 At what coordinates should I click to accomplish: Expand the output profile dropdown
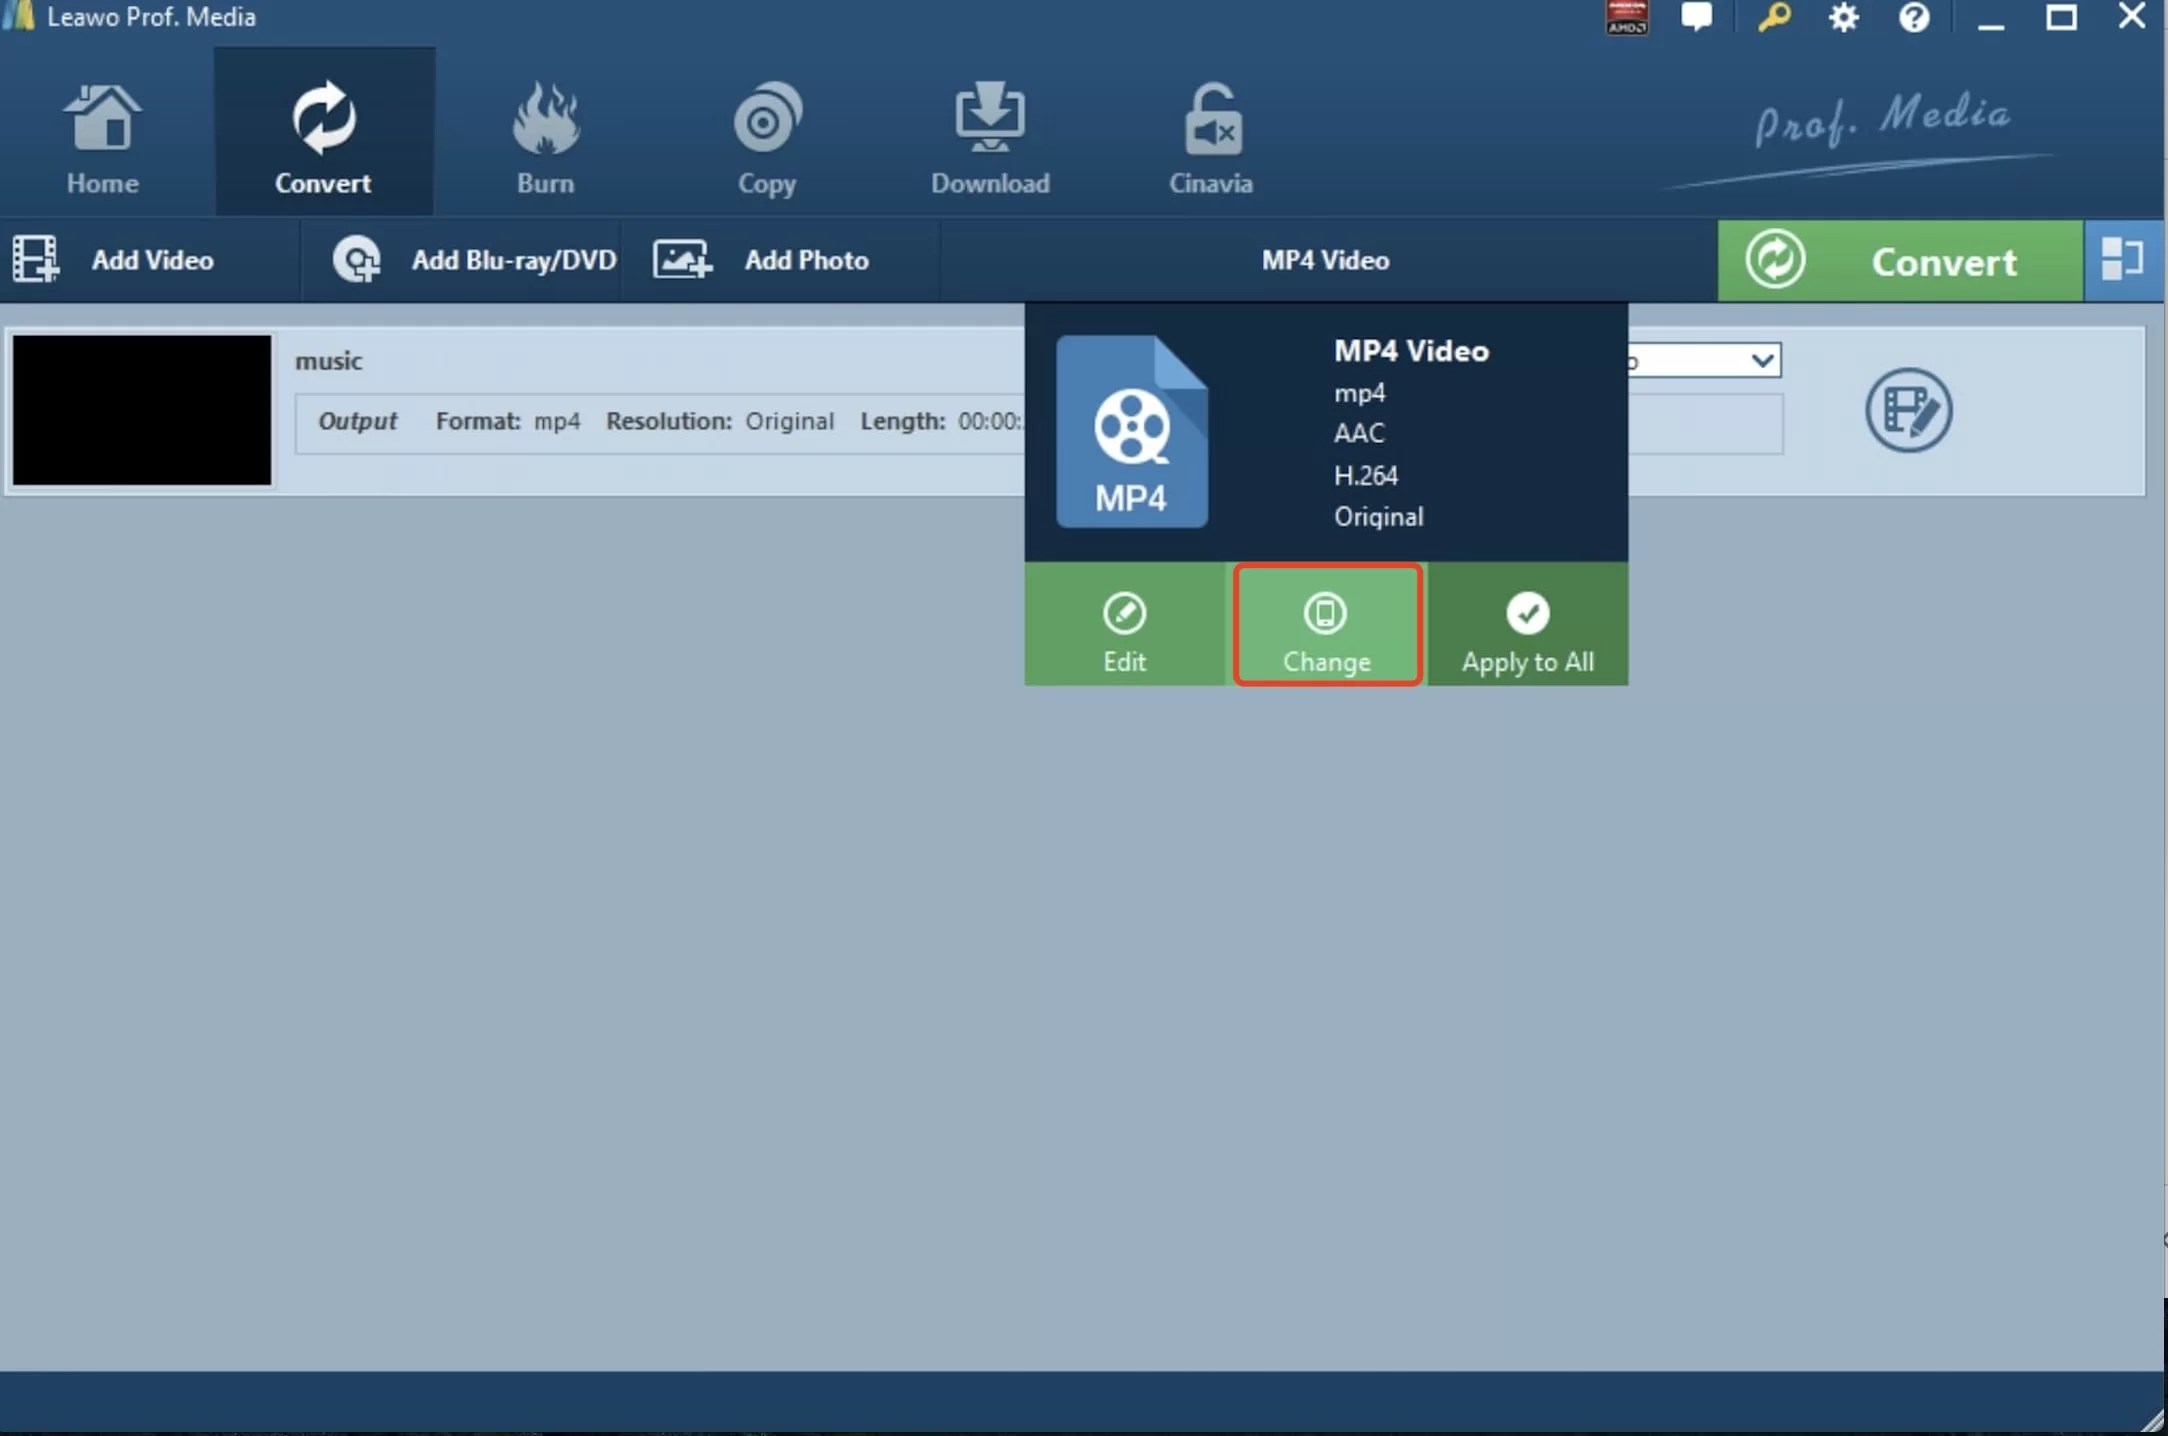(x=1762, y=360)
